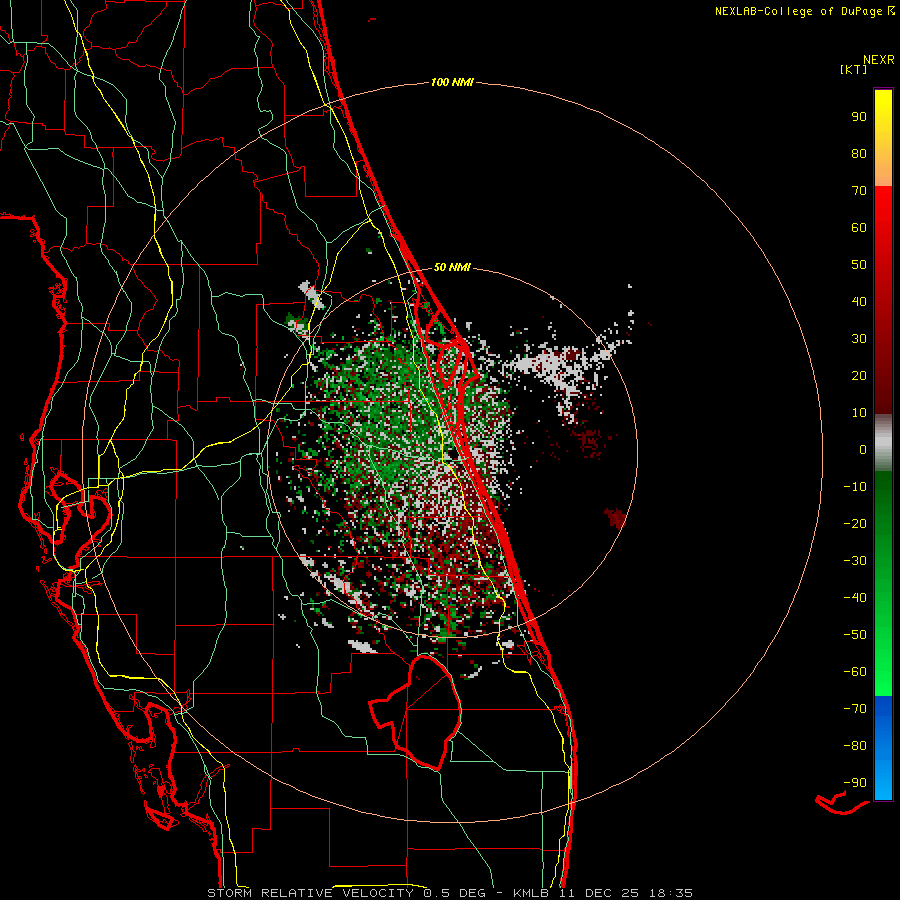900x900 pixels.
Task: Select the 100 NMI range ring label
Action: point(452,83)
